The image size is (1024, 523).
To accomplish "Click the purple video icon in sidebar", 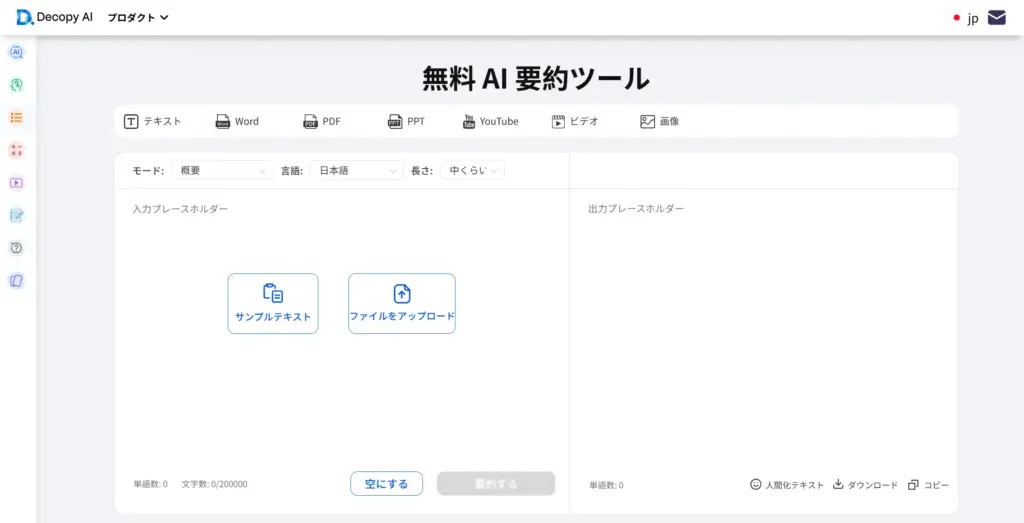I will pos(16,183).
